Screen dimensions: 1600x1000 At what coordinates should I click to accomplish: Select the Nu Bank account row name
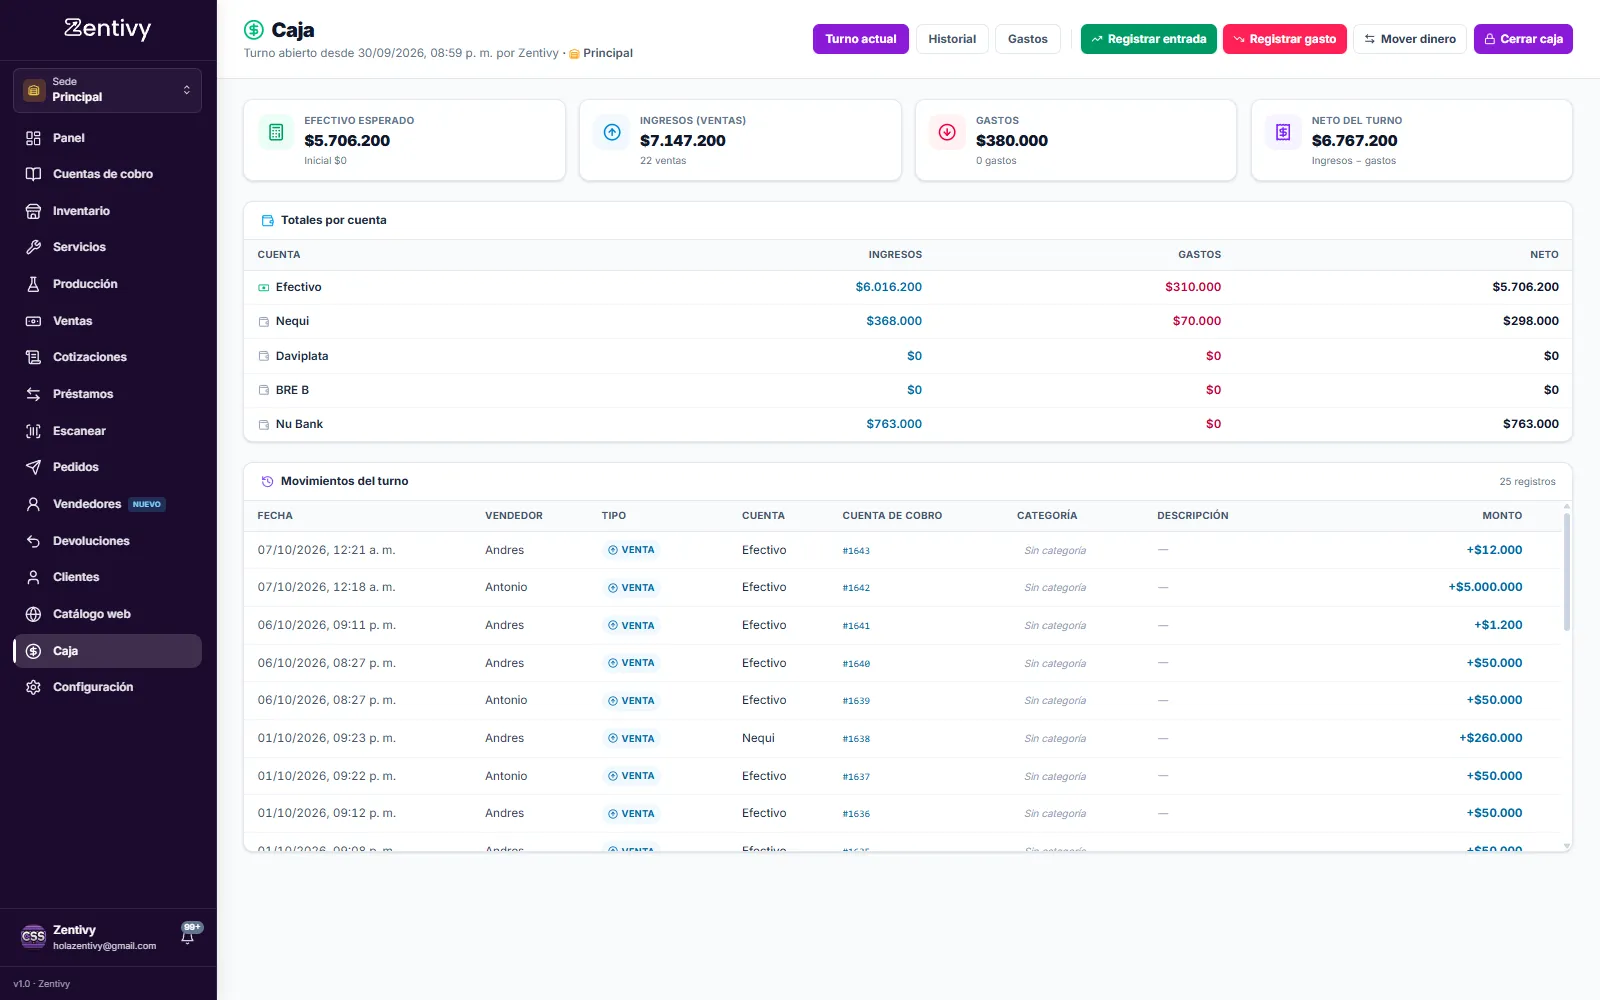[299, 424]
